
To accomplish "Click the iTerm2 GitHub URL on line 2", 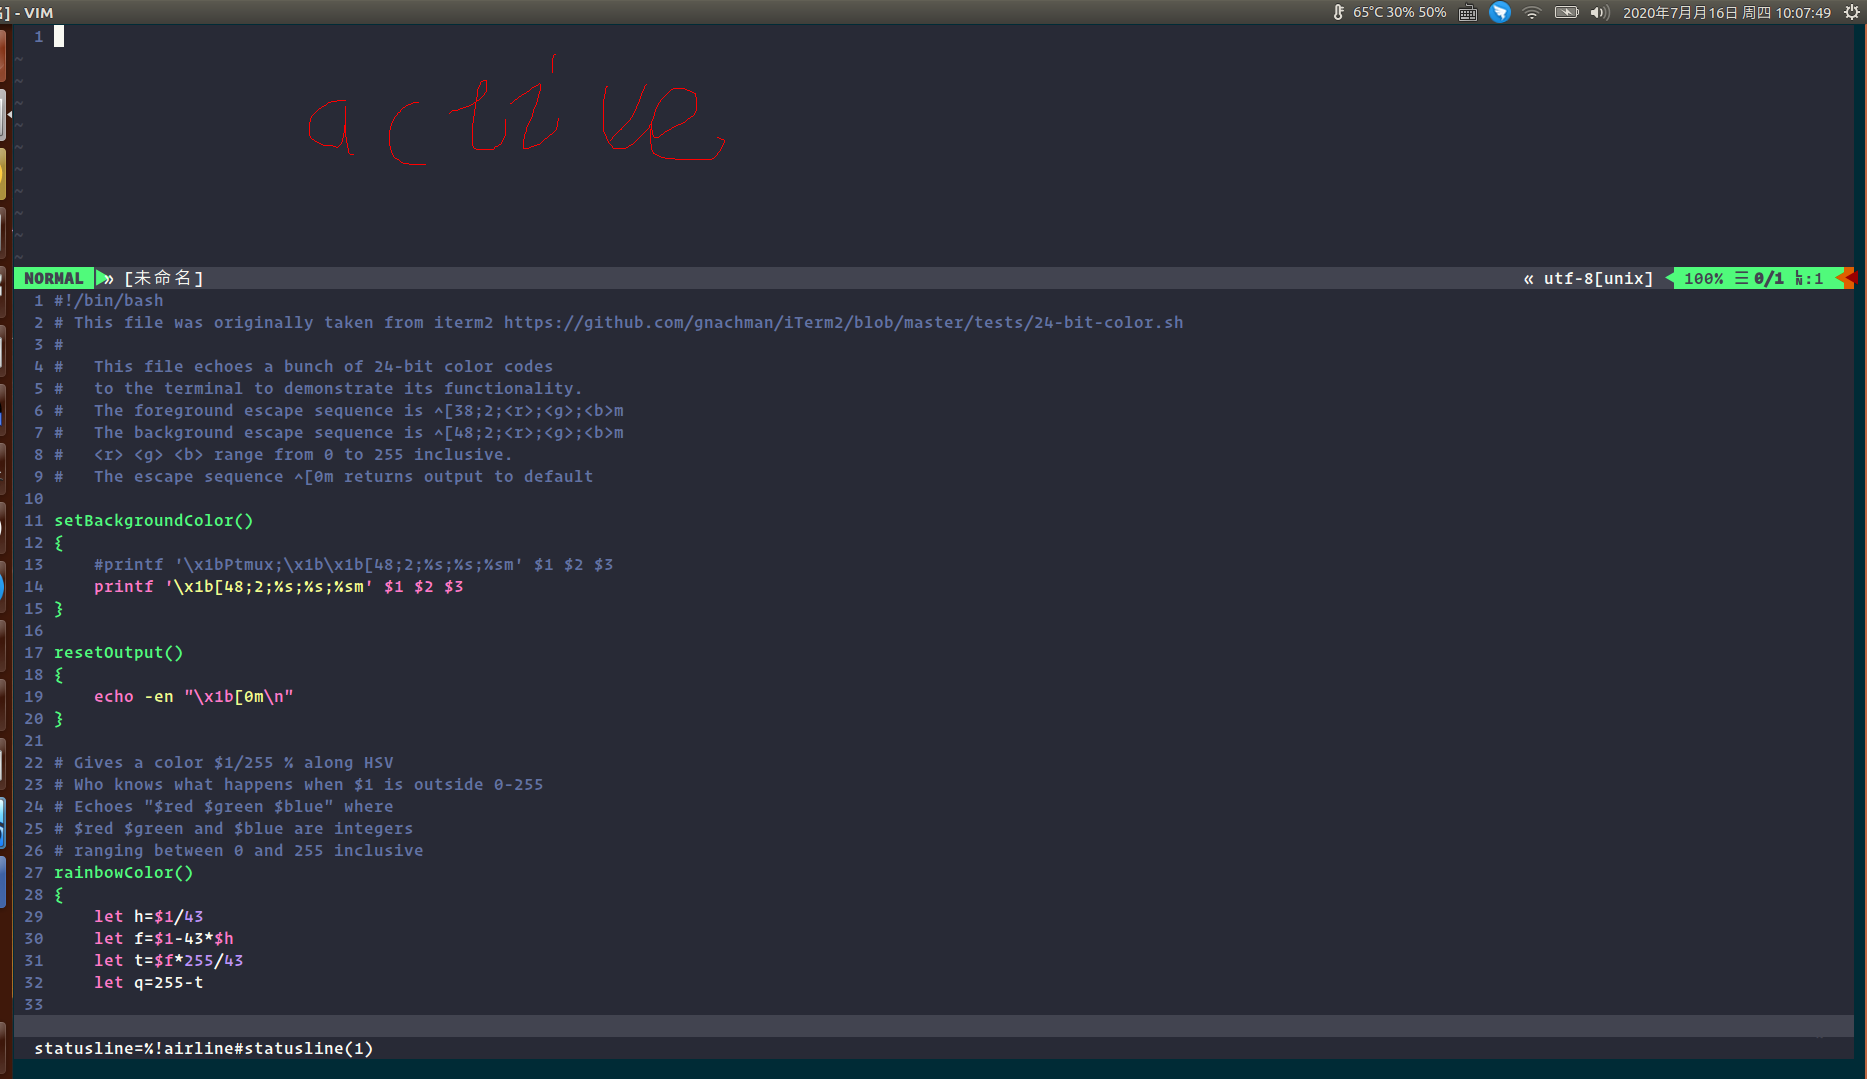I will [843, 322].
